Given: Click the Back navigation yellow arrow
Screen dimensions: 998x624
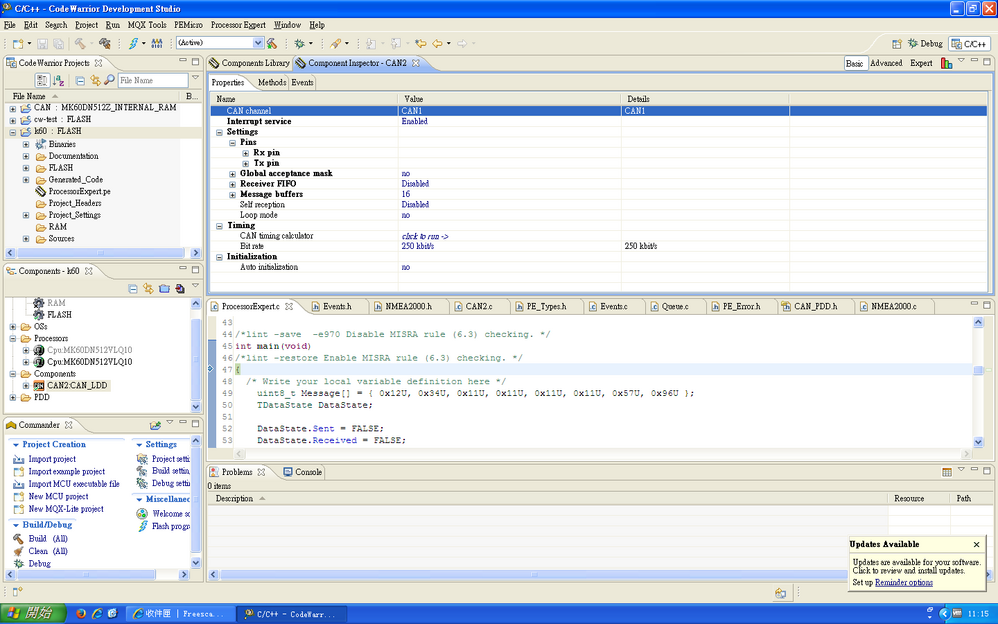Looking at the screenshot, I should pos(437,43).
